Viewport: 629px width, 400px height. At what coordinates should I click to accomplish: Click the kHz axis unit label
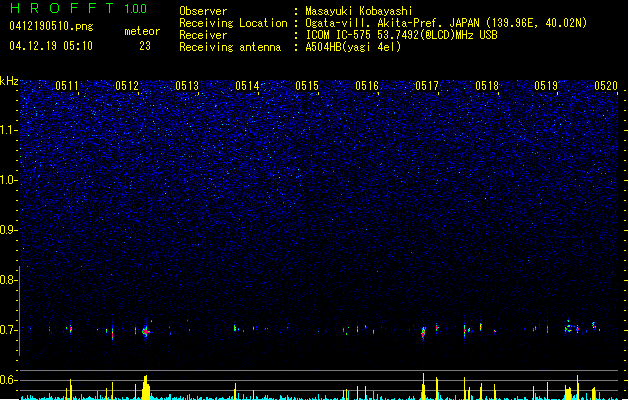(x=9, y=81)
